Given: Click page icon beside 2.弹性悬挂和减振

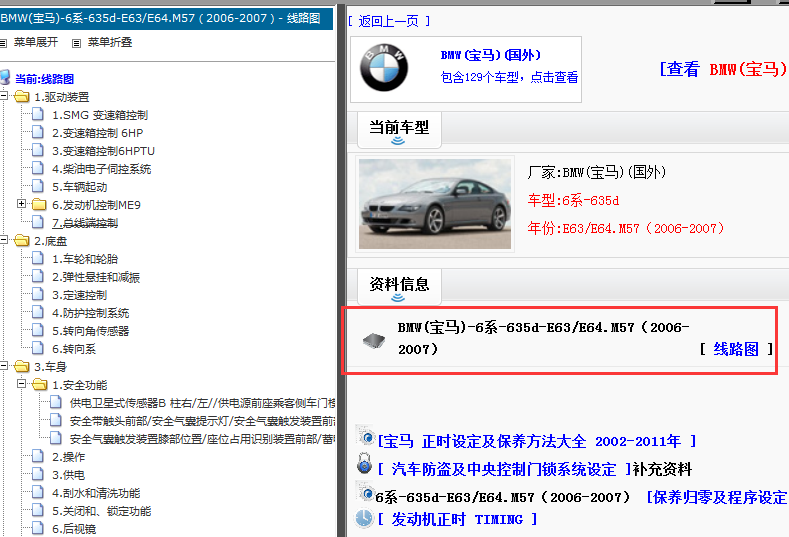Looking at the screenshot, I should (38, 276).
